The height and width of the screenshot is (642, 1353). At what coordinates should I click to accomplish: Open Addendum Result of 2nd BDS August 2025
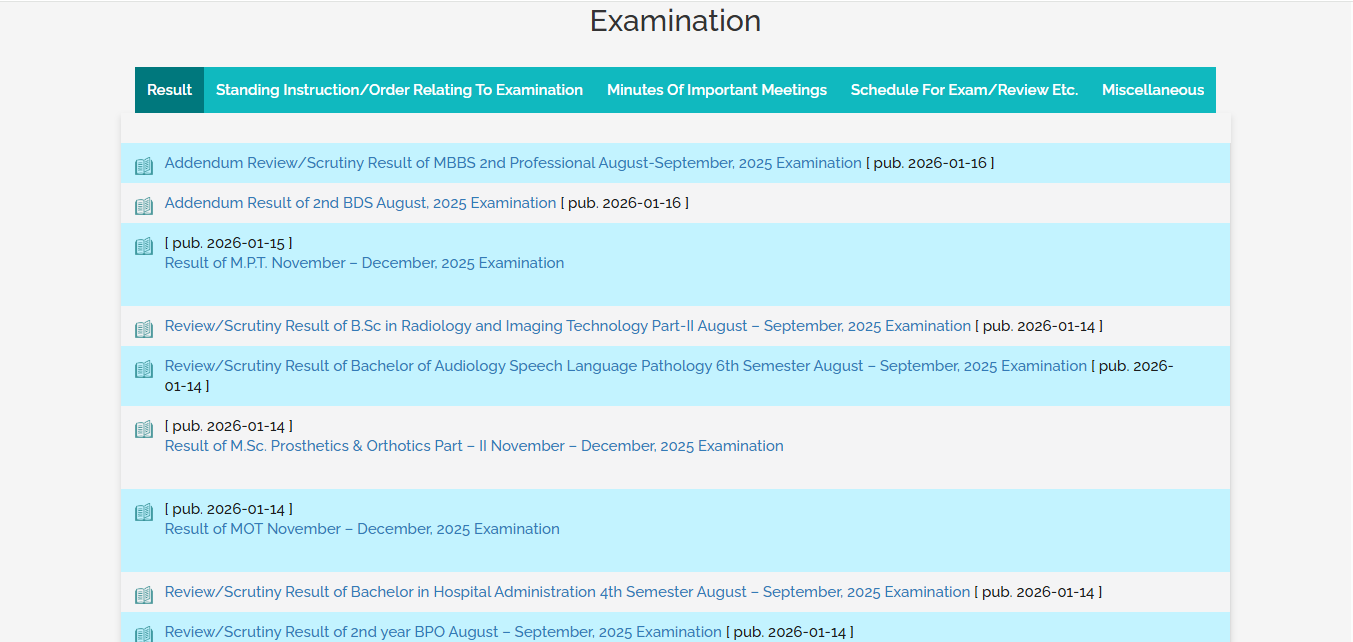(360, 202)
